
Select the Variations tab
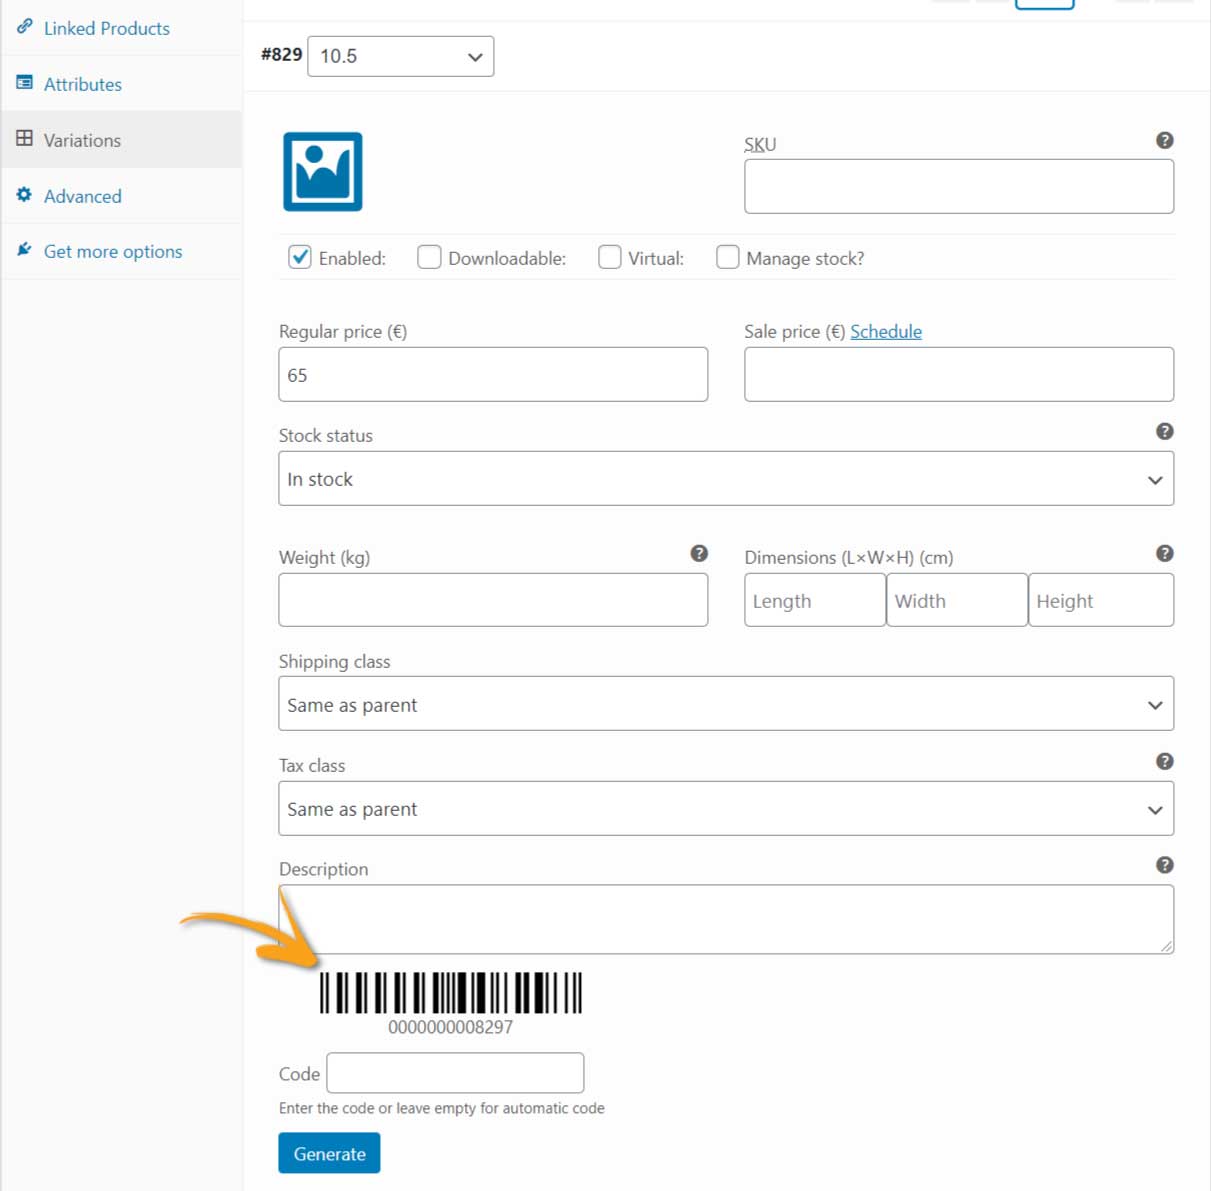[x=121, y=140]
